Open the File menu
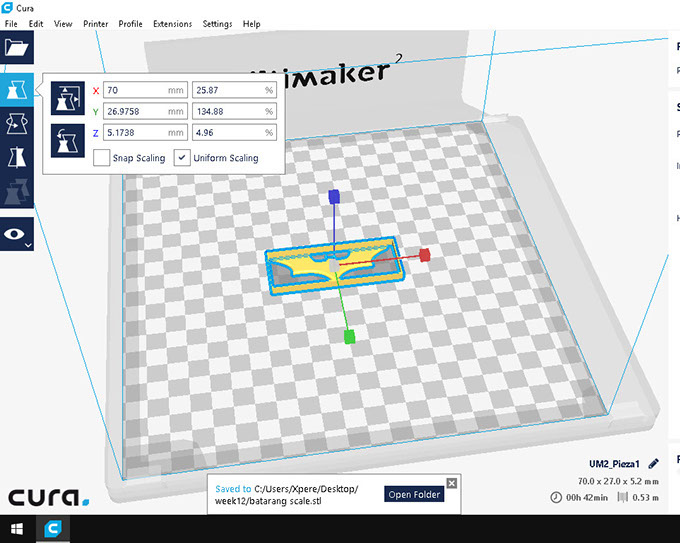The width and height of the screenshot is (680, 543). click(x=11, y=24)
